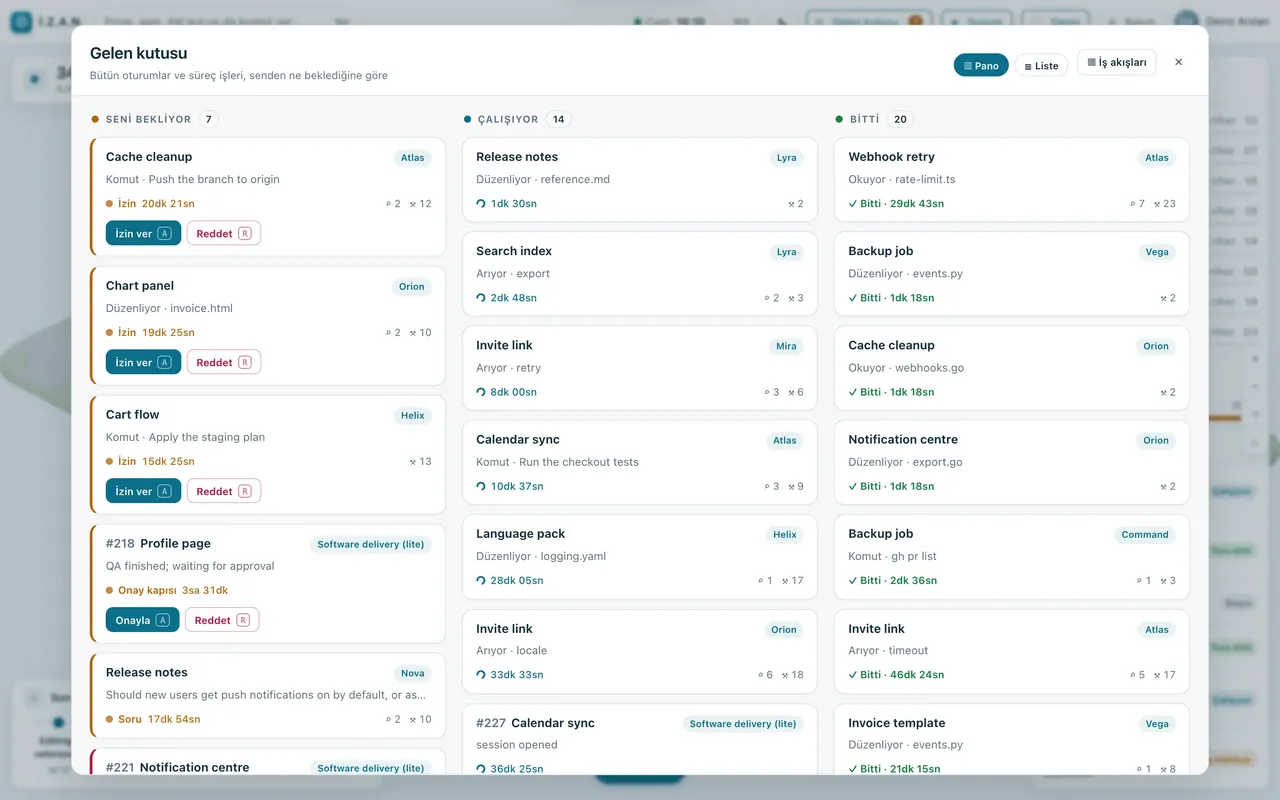Click the Lyra tag on Search index

click(x=787, y=252)
